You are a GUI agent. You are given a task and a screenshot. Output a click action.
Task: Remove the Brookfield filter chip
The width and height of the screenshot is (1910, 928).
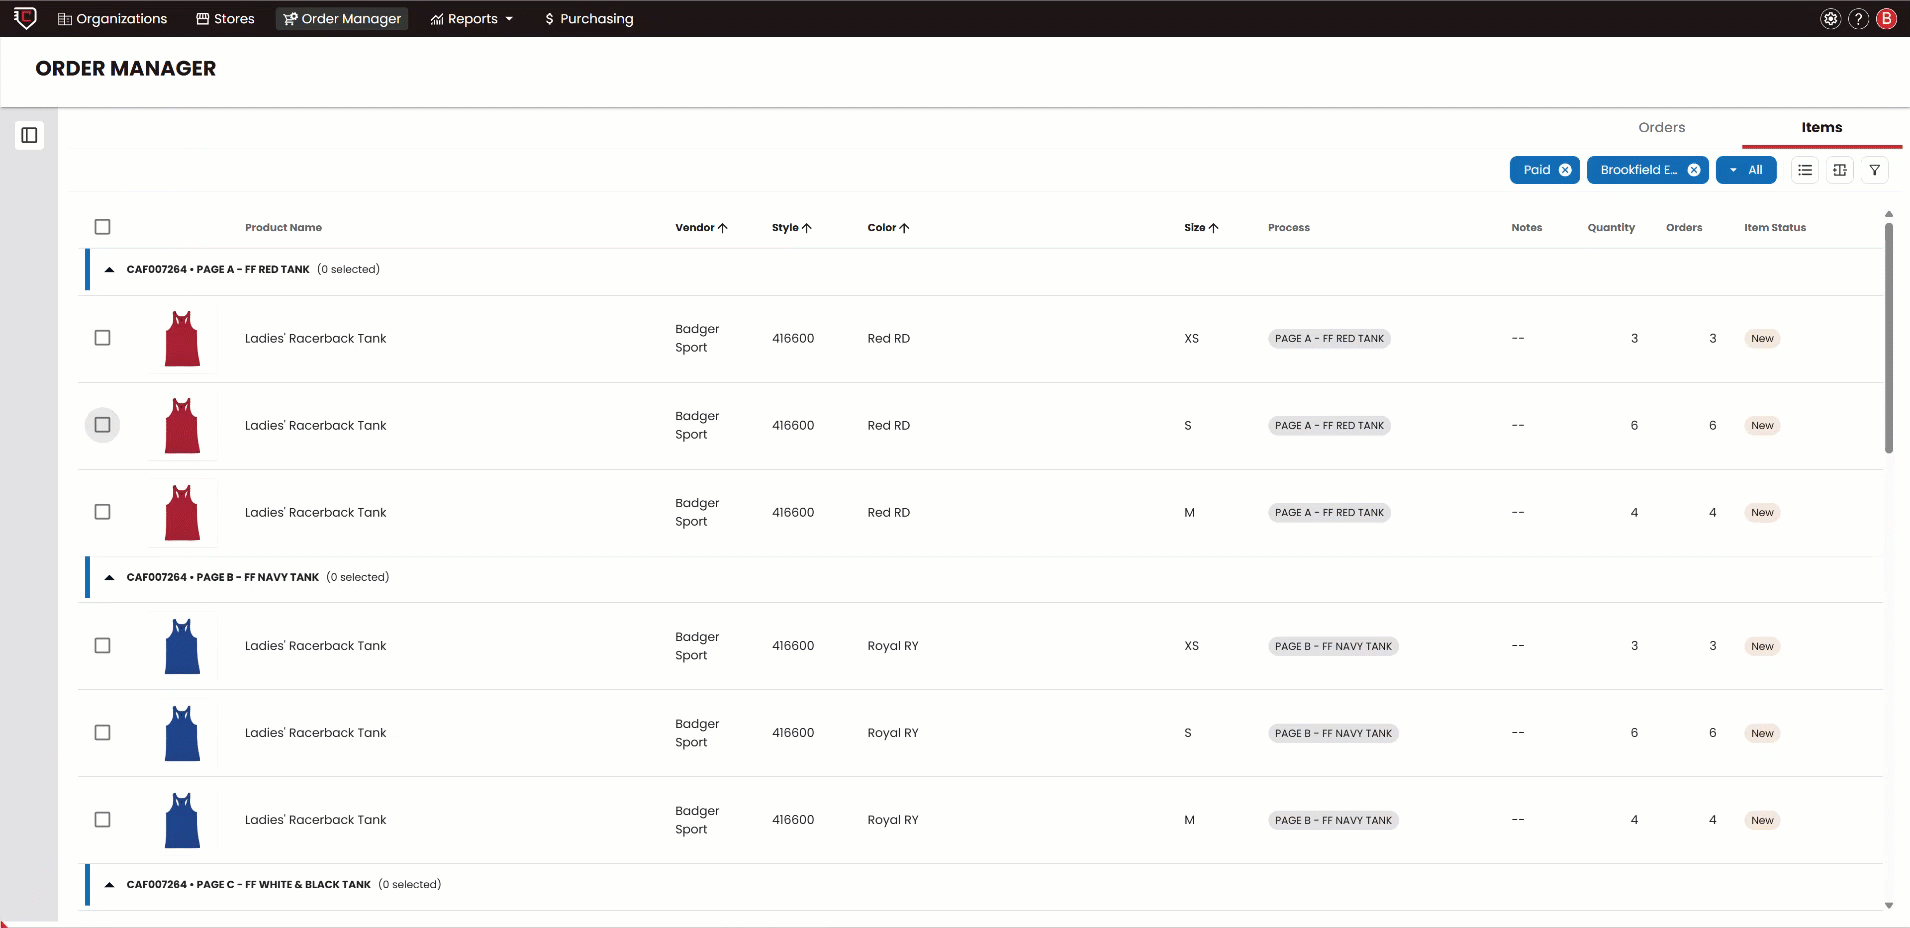click(x=1694, y=170)
